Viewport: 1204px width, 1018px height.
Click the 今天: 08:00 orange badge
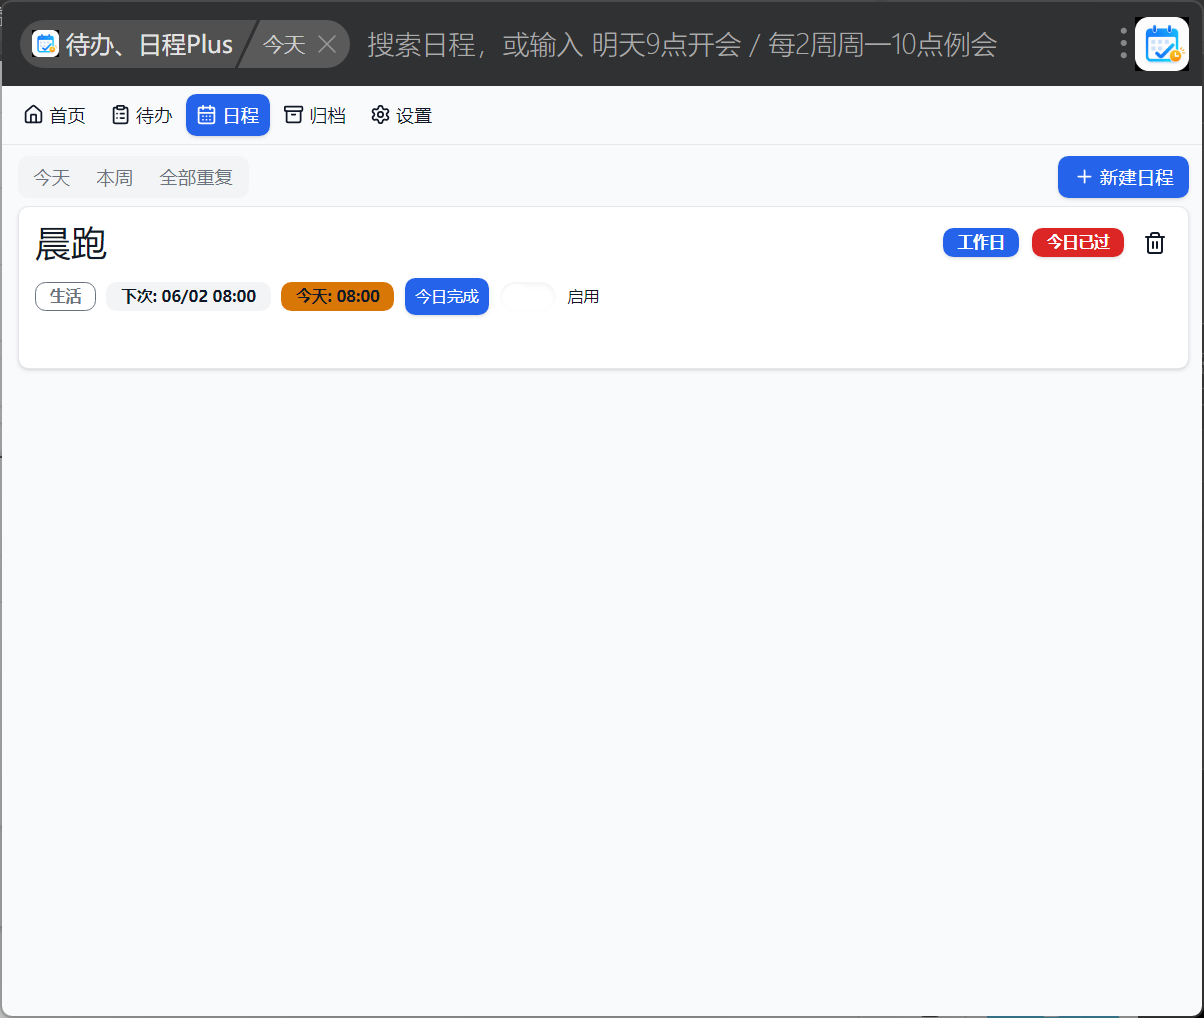pos(338,296)
